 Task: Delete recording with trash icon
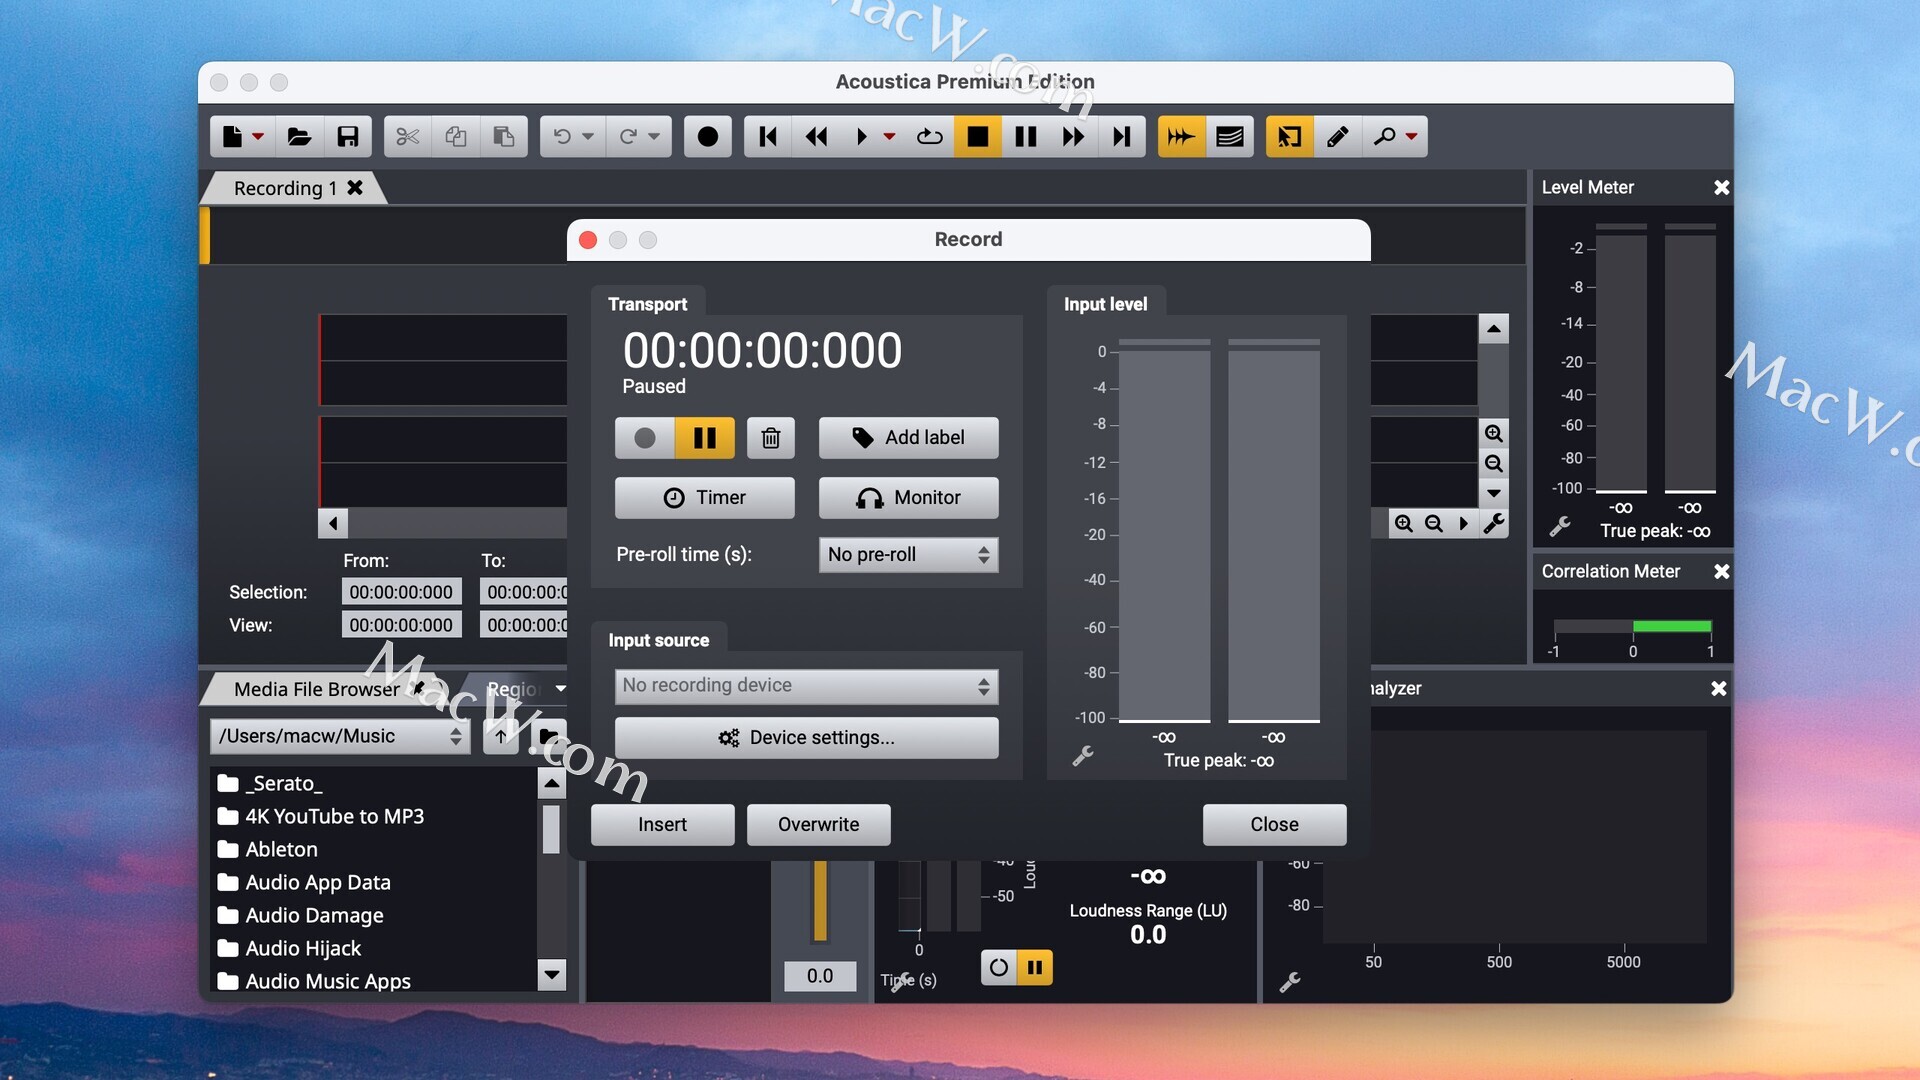tap(771, 438)
